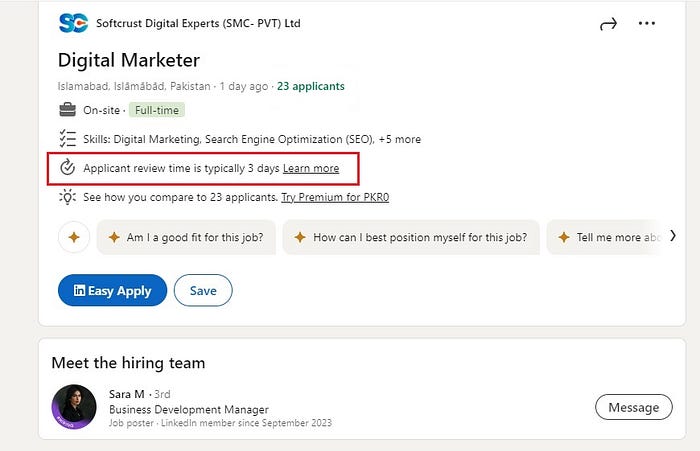
Task: Save this Digital Marketer job
Action: (203, 290)
